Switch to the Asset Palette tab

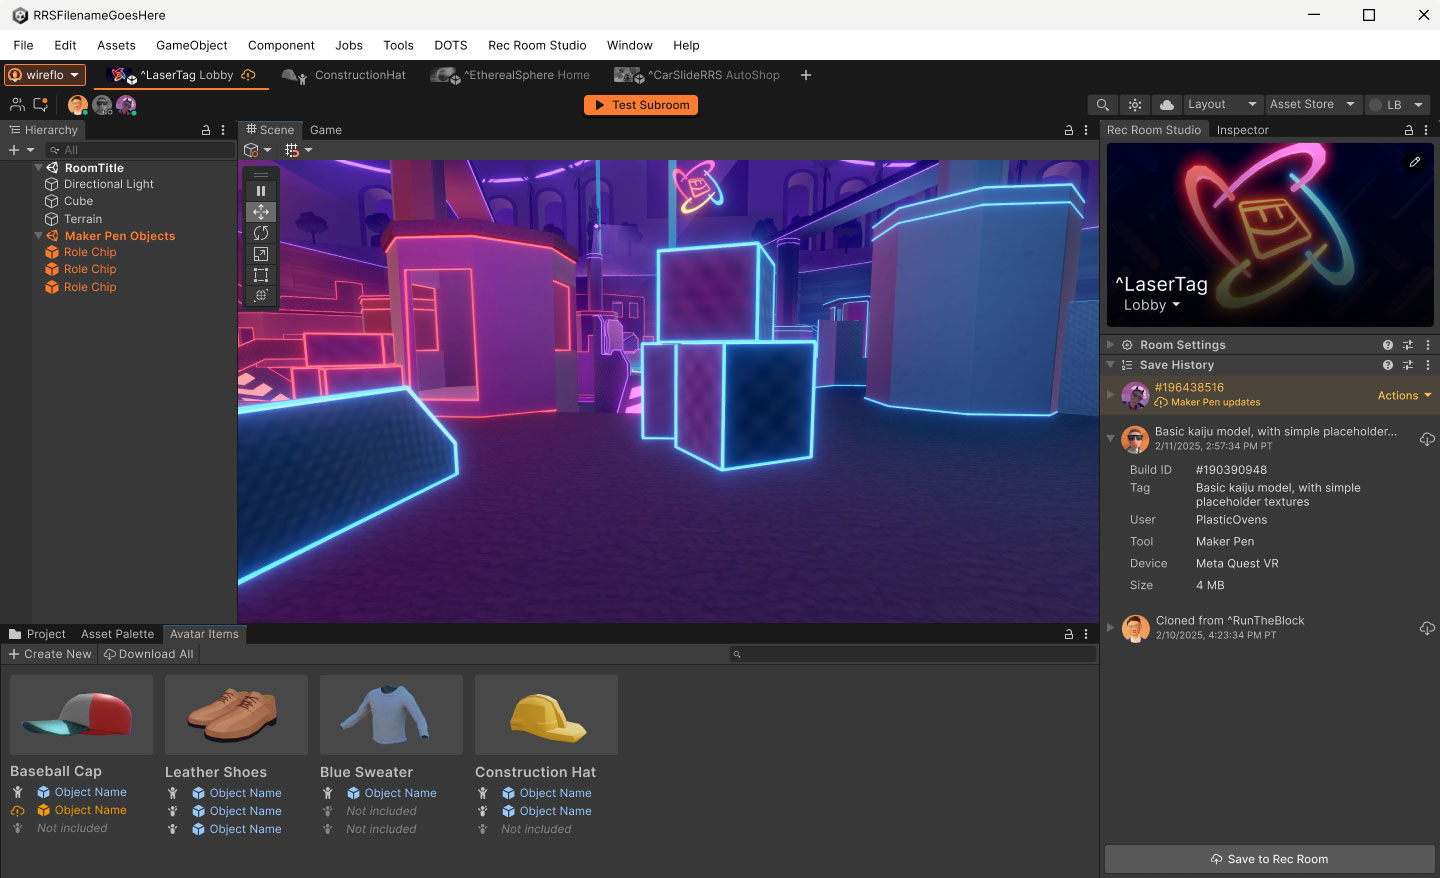click(x=117, y=634)
